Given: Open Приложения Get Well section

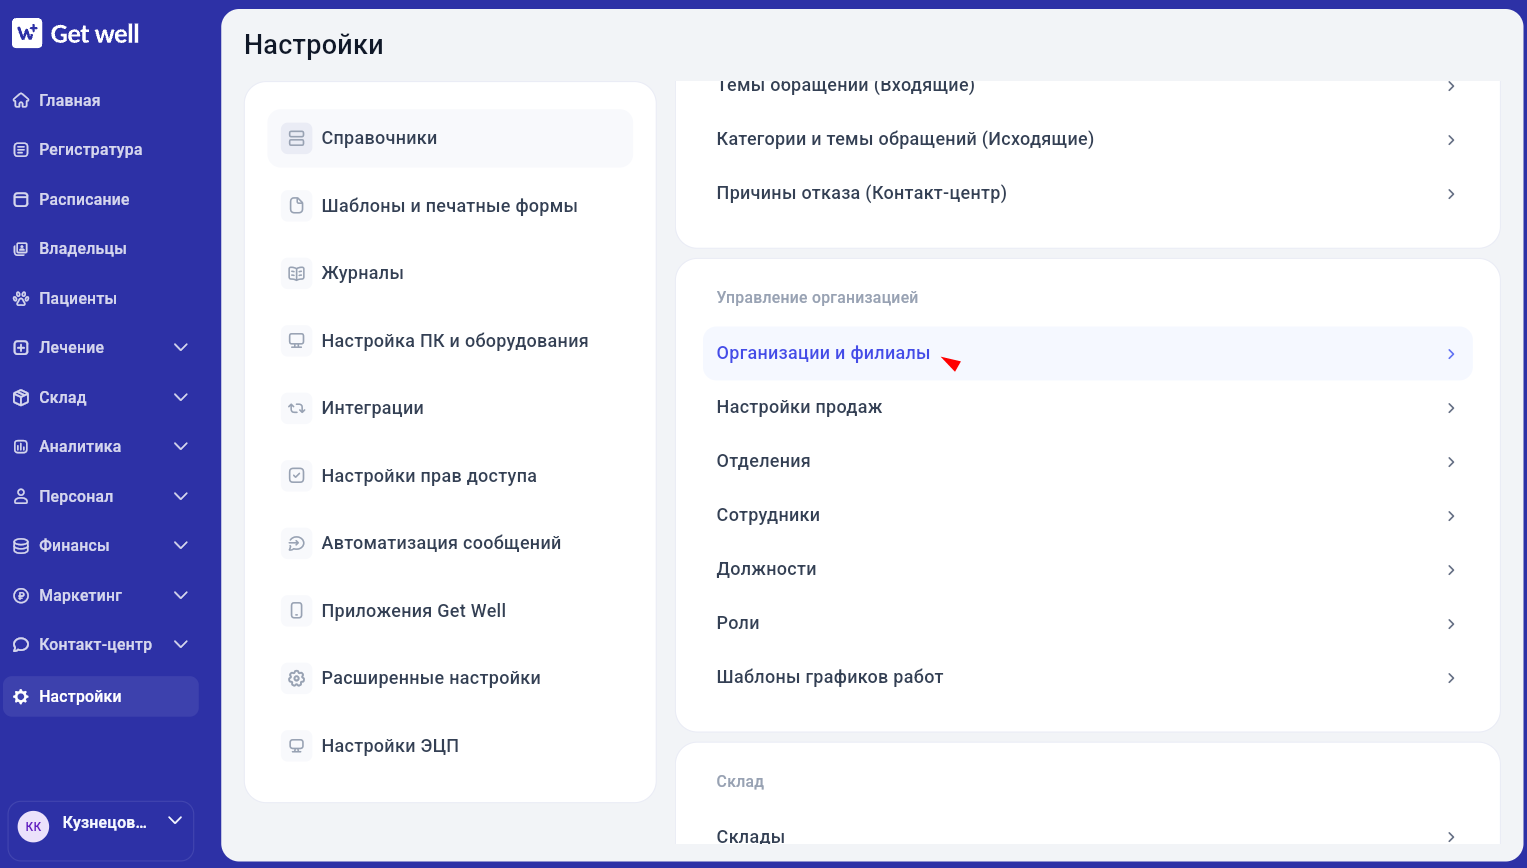Looking at the screenshot, I should pyautogui.click(x=450, y=611).
